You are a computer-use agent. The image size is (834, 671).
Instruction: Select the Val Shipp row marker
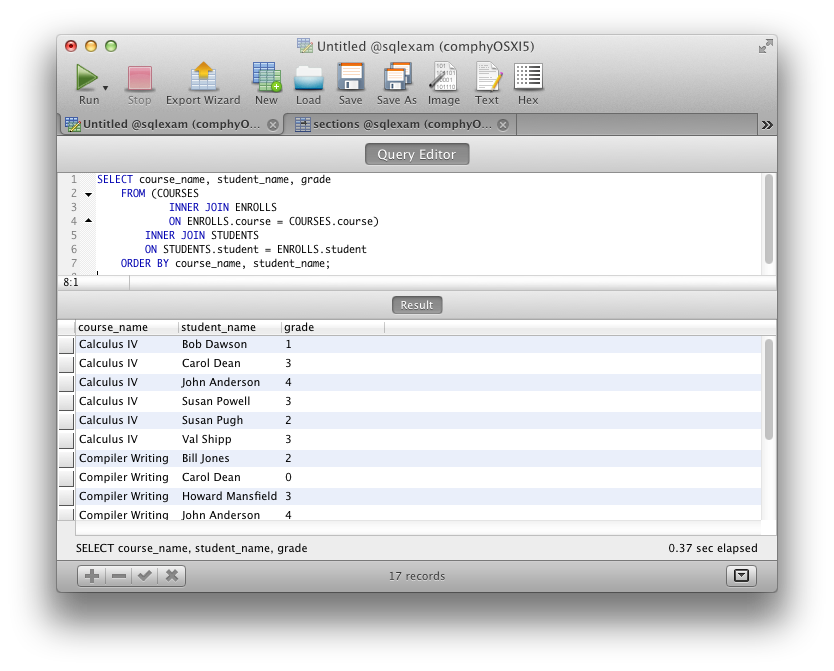point(66,440)
